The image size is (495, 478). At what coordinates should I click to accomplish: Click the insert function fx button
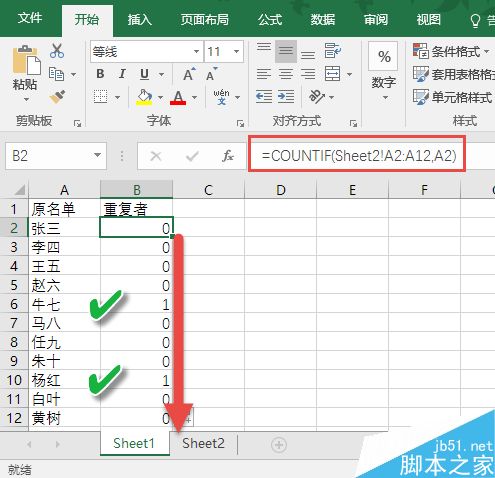click(228, 156)
